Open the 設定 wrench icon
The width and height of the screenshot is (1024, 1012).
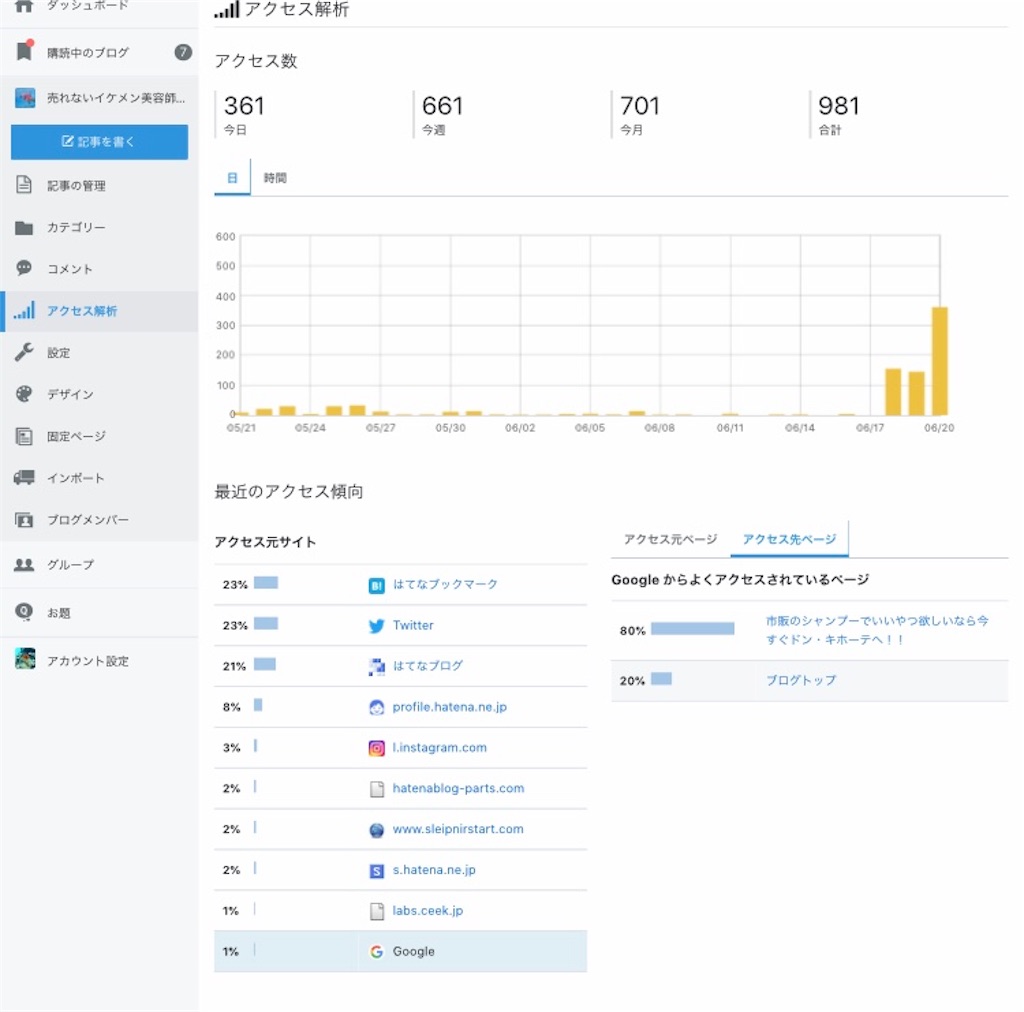24,352
